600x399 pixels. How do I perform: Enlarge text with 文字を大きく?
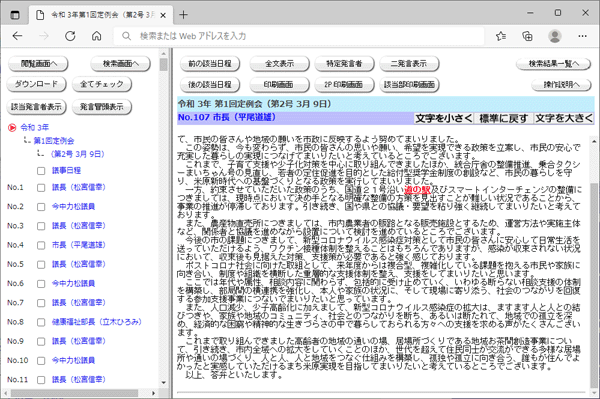pos(564,118)
